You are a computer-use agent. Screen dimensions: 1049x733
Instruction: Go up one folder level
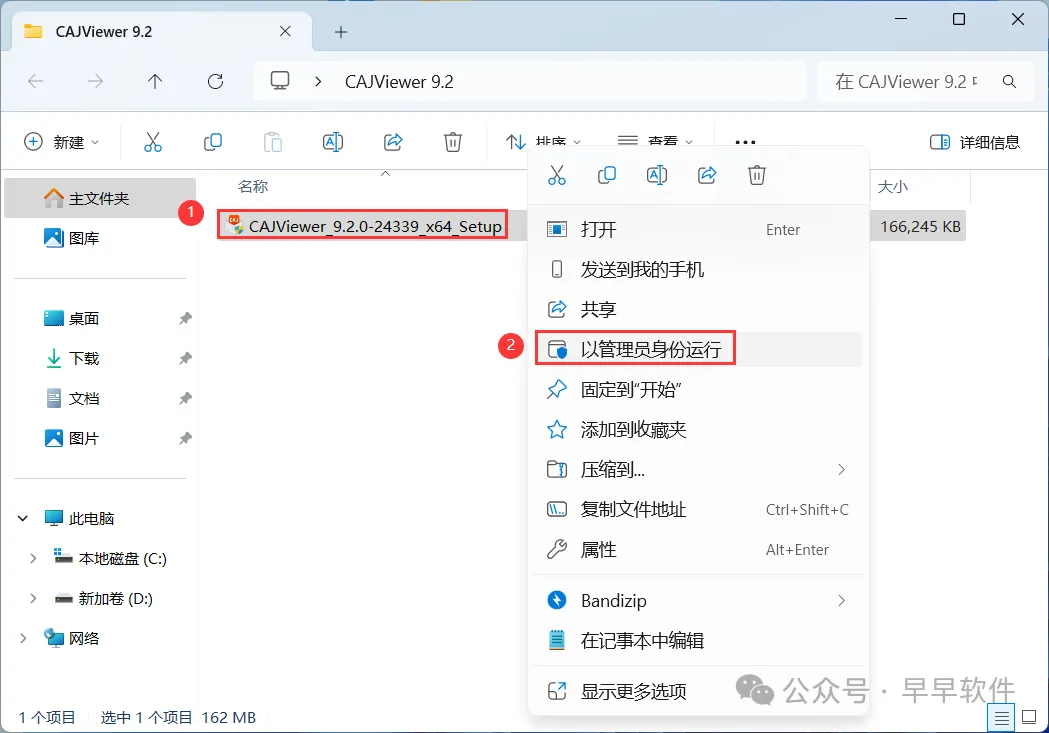click(155, 82)
